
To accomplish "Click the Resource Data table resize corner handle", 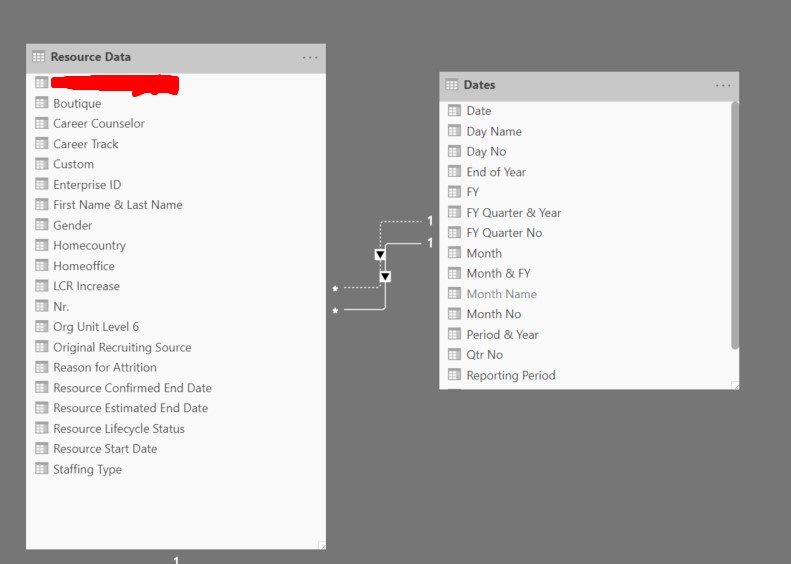I will [322, 545].
